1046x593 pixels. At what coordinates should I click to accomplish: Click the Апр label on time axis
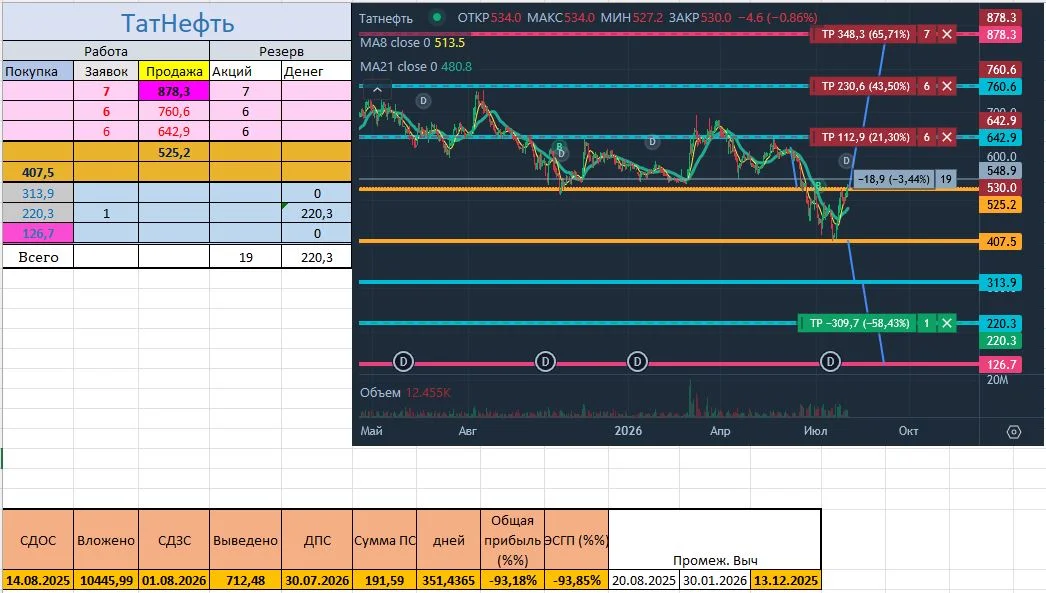click(720, 431)
